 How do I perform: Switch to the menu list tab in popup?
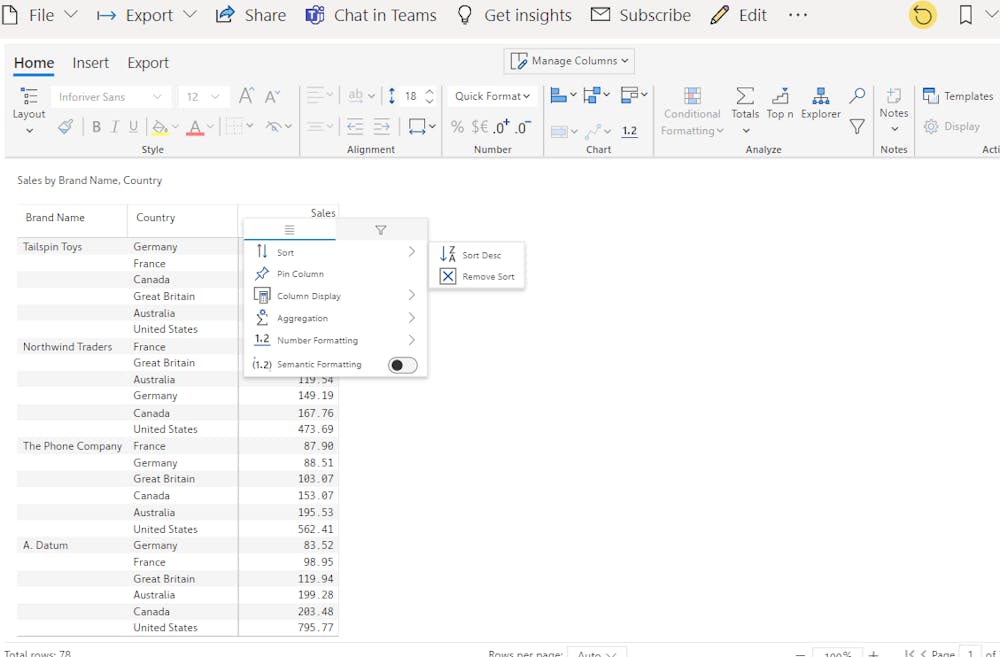tap(290, 230)
